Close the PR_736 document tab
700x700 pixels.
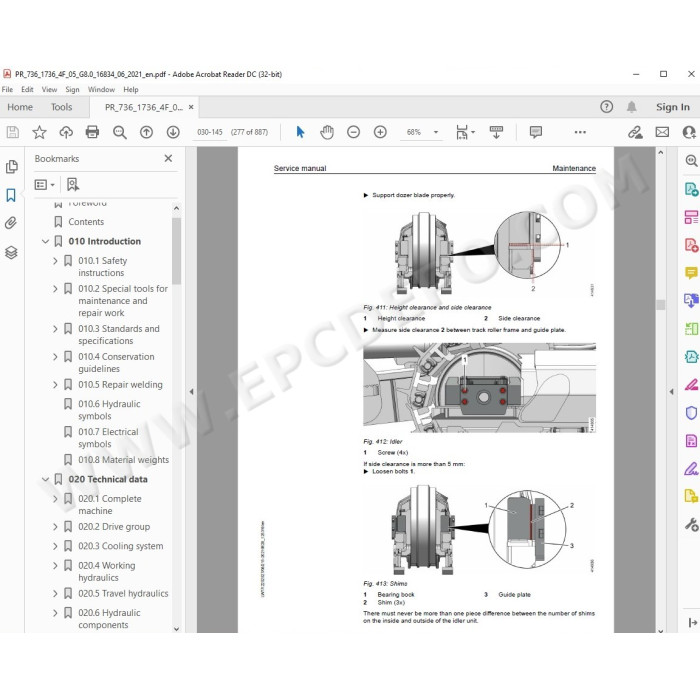191,107
